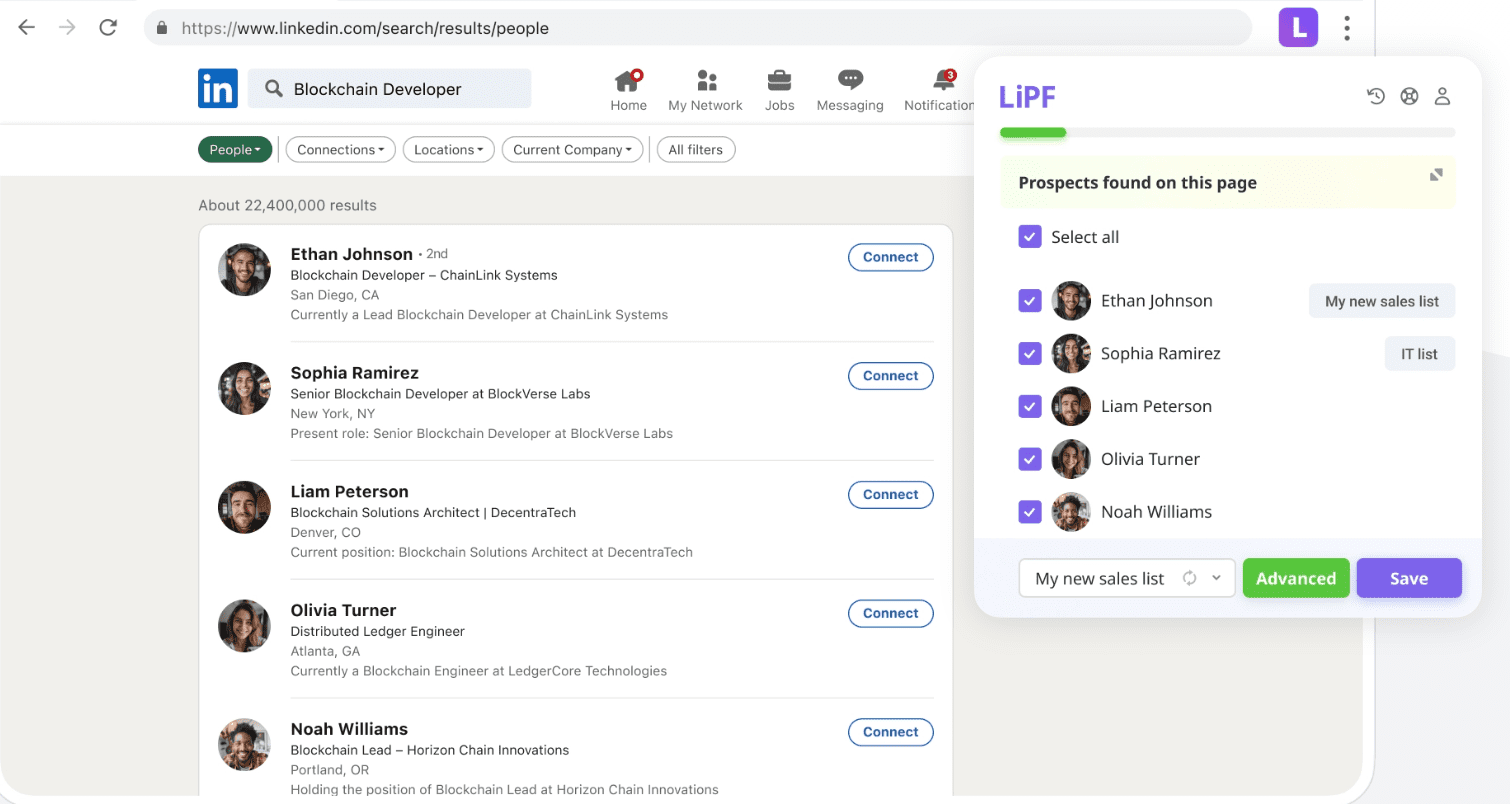Viewport: 1510px width, 804px height.
Task: Expand the Connections filter dropdown
Action: point(340,150)
